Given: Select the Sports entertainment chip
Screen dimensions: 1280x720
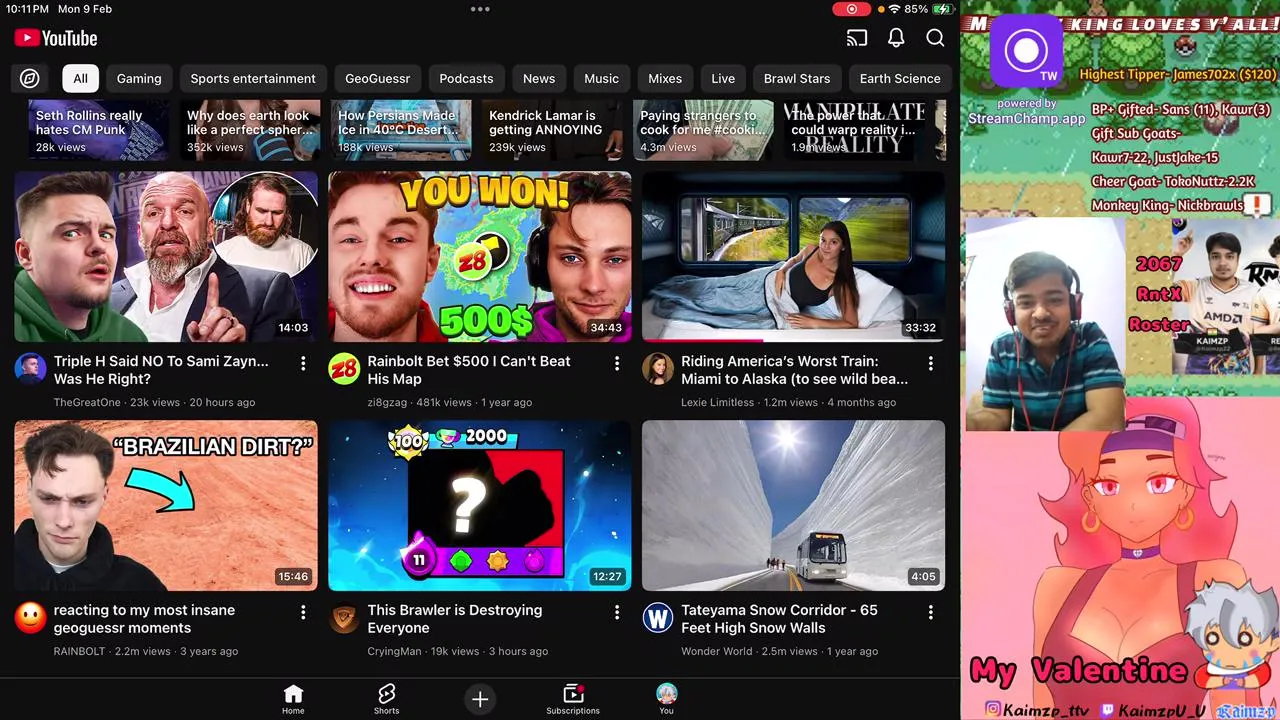Looking at the screenshot, I should click(253, 78).
